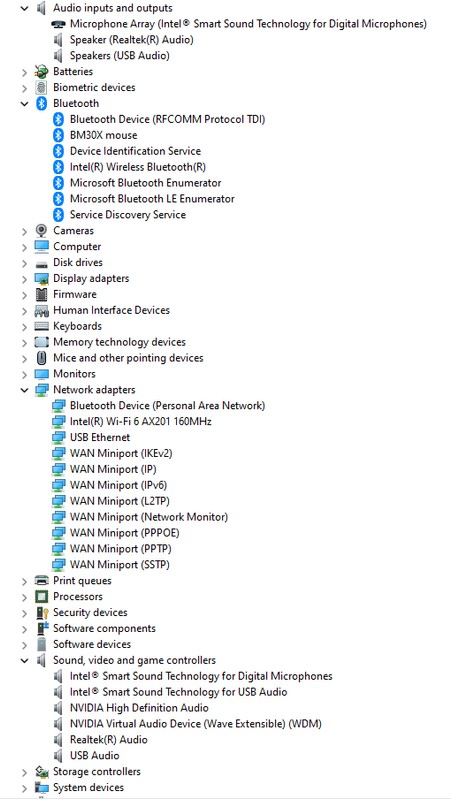Viewport: 451px width, 799px height.
Task: Select Bluetooth Device (RFCOMM Protocol TDI)
Action: 168,119
